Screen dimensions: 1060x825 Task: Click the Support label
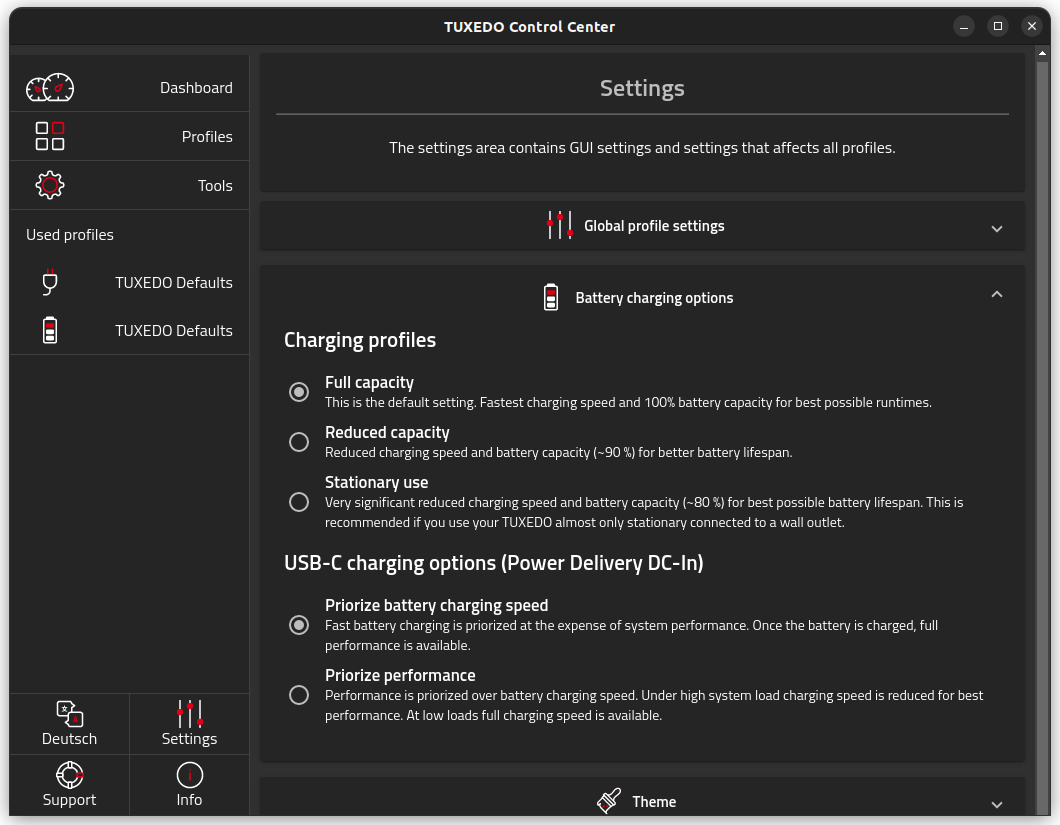[x=69, y=799]
